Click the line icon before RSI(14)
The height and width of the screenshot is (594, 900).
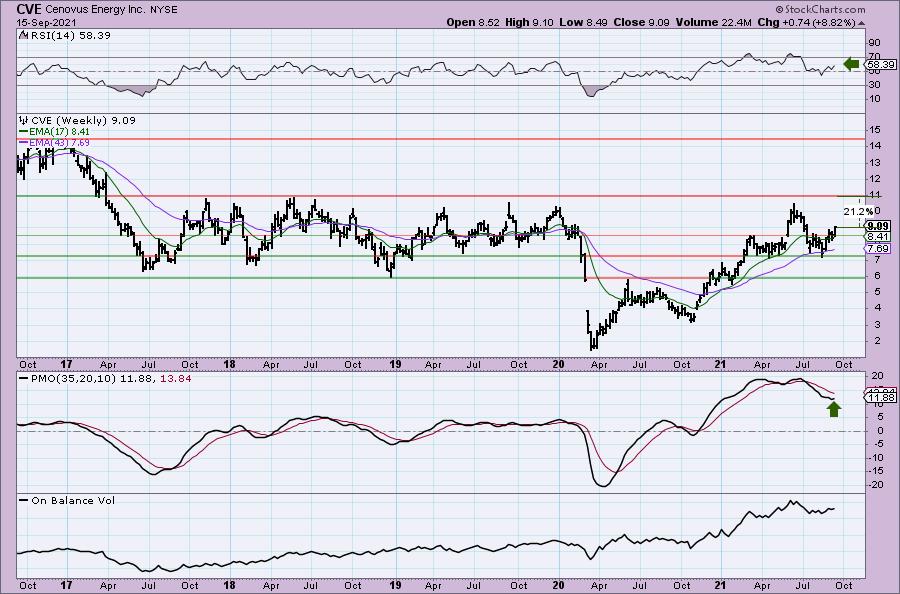pyautogui.click(x=23, y=35)
